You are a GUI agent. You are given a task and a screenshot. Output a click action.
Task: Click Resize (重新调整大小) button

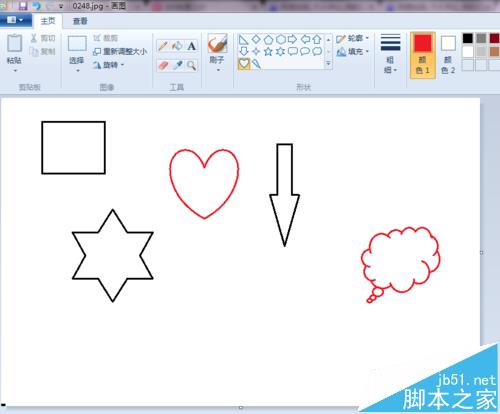tap(120, 51)
